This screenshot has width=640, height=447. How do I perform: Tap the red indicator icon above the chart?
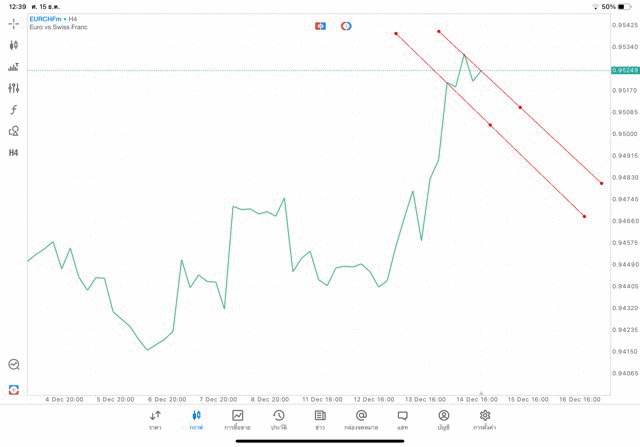(320, 26)
